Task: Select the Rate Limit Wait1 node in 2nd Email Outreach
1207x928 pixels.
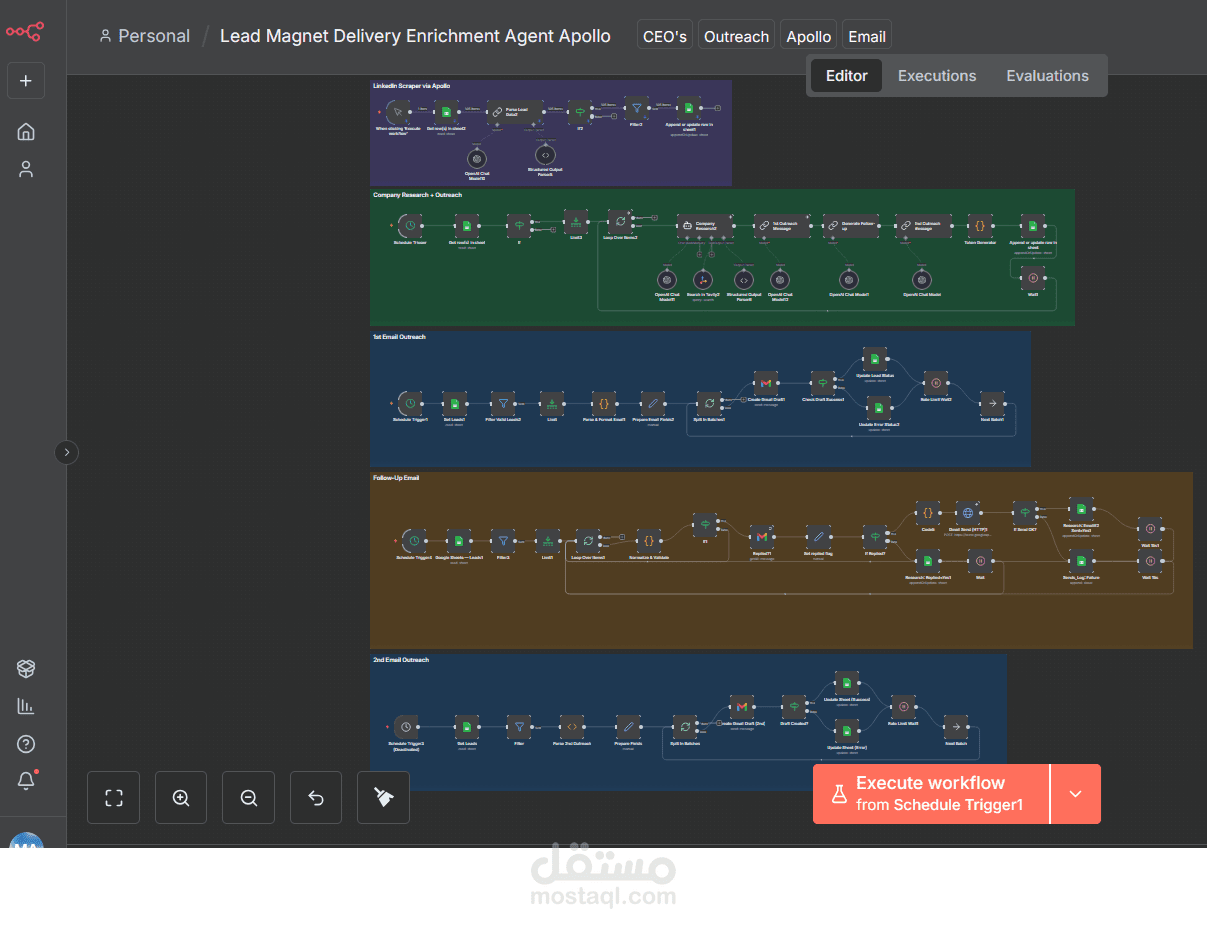Action: [x=903, y=707]
